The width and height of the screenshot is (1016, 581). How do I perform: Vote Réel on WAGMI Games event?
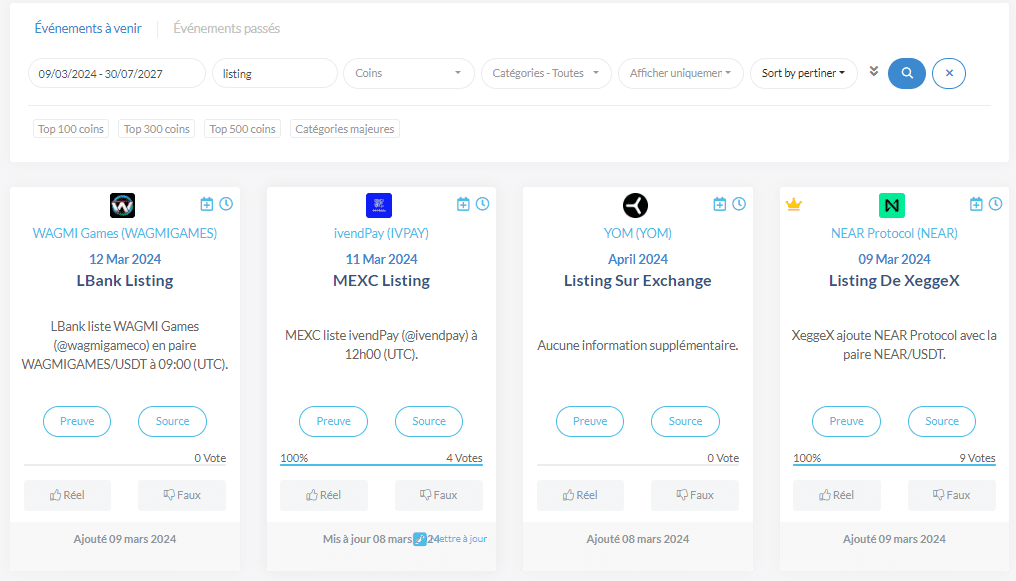click(67, 495)
